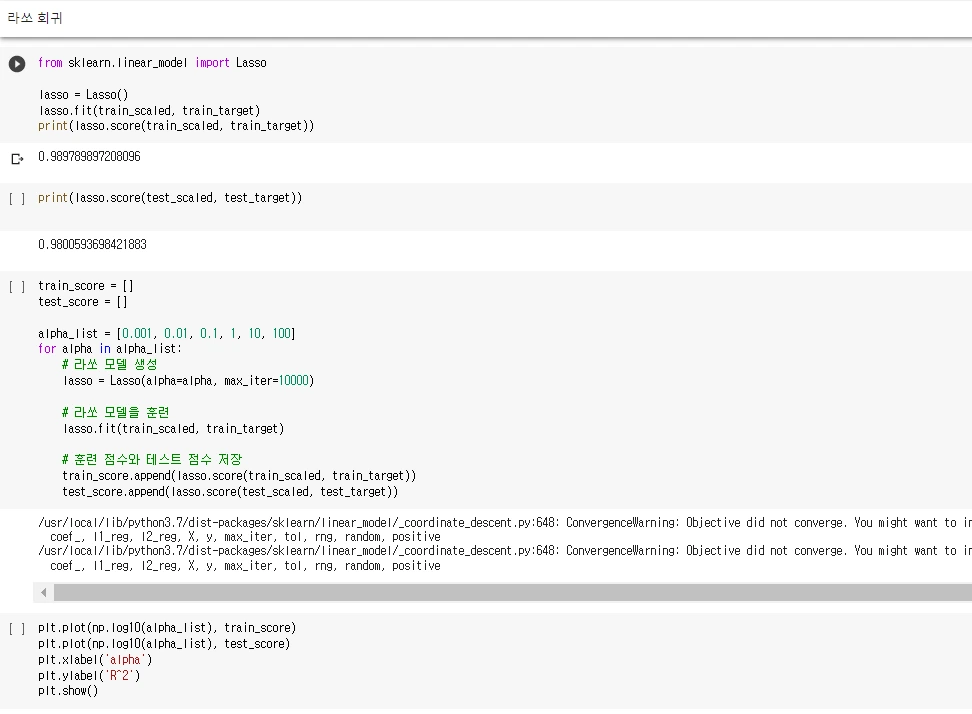Run the train_score loop cell
Image resolution: width=972 pixels, height=714 pixels.
(x=17, y=286)
